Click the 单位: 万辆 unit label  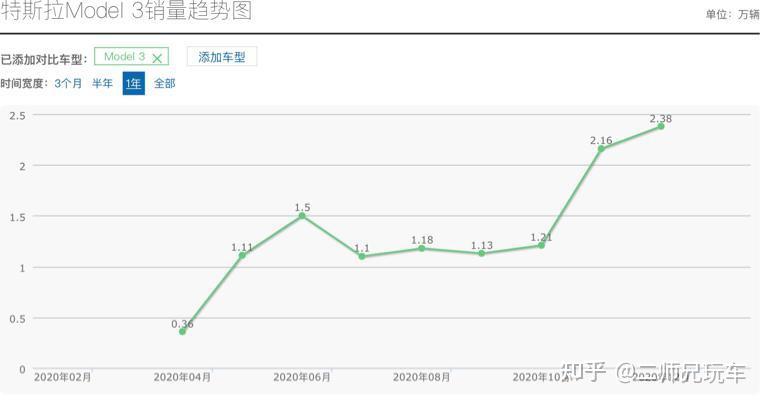click(732, 15)
